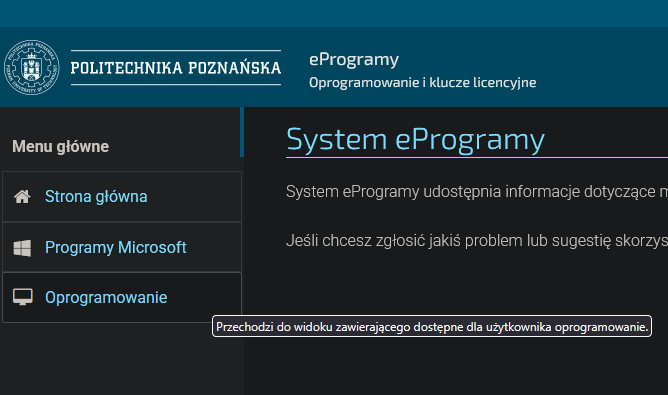Open the Strona główna menu item
Viewport: 668px width, 395px height.
click(x=122, y=196)
